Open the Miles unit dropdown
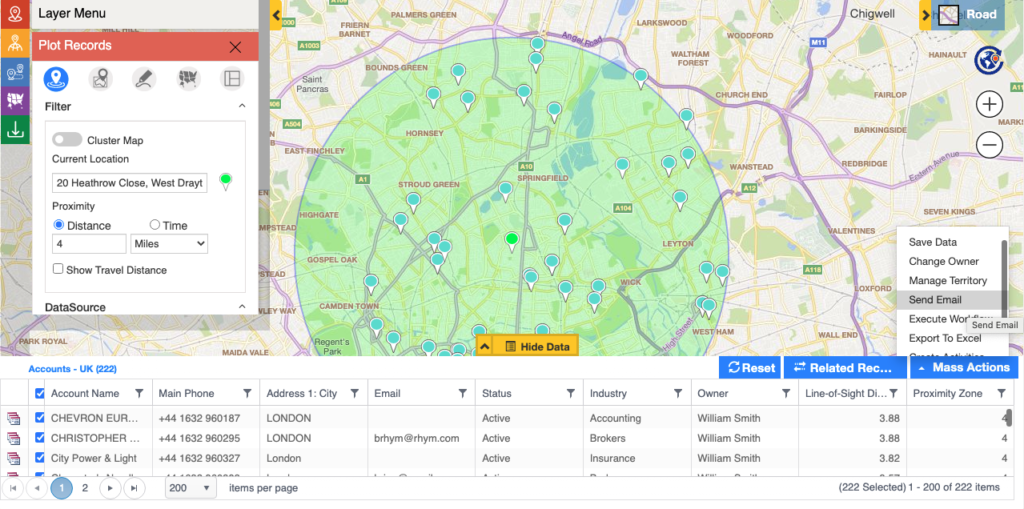1024x509 pixels. point(169,244)
